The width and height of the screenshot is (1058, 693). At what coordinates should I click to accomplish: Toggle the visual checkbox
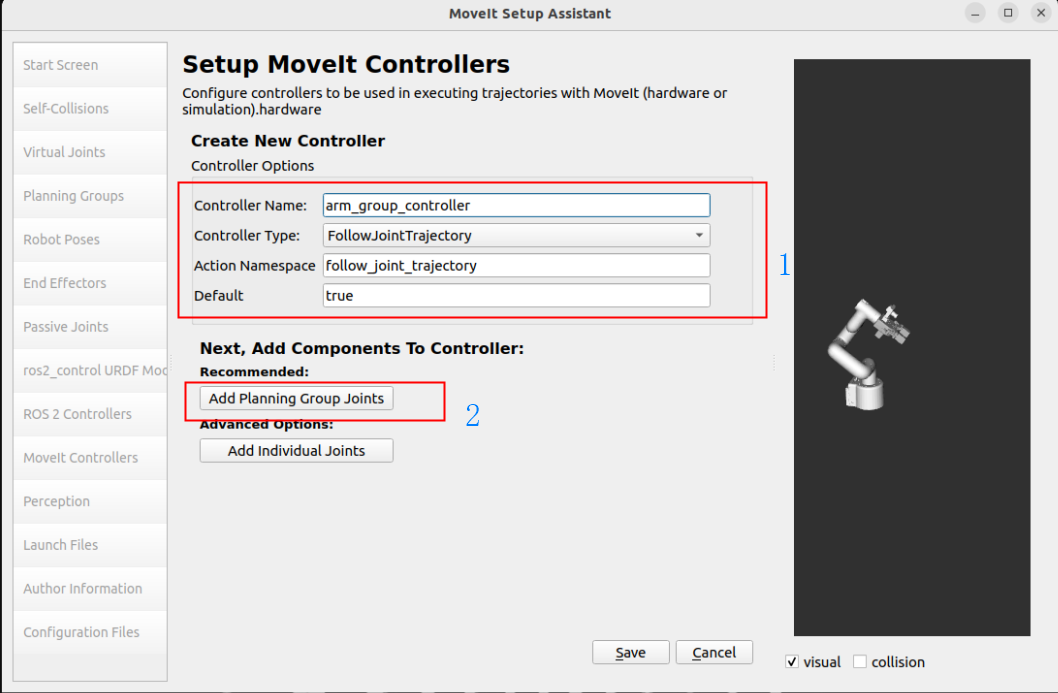792,662
